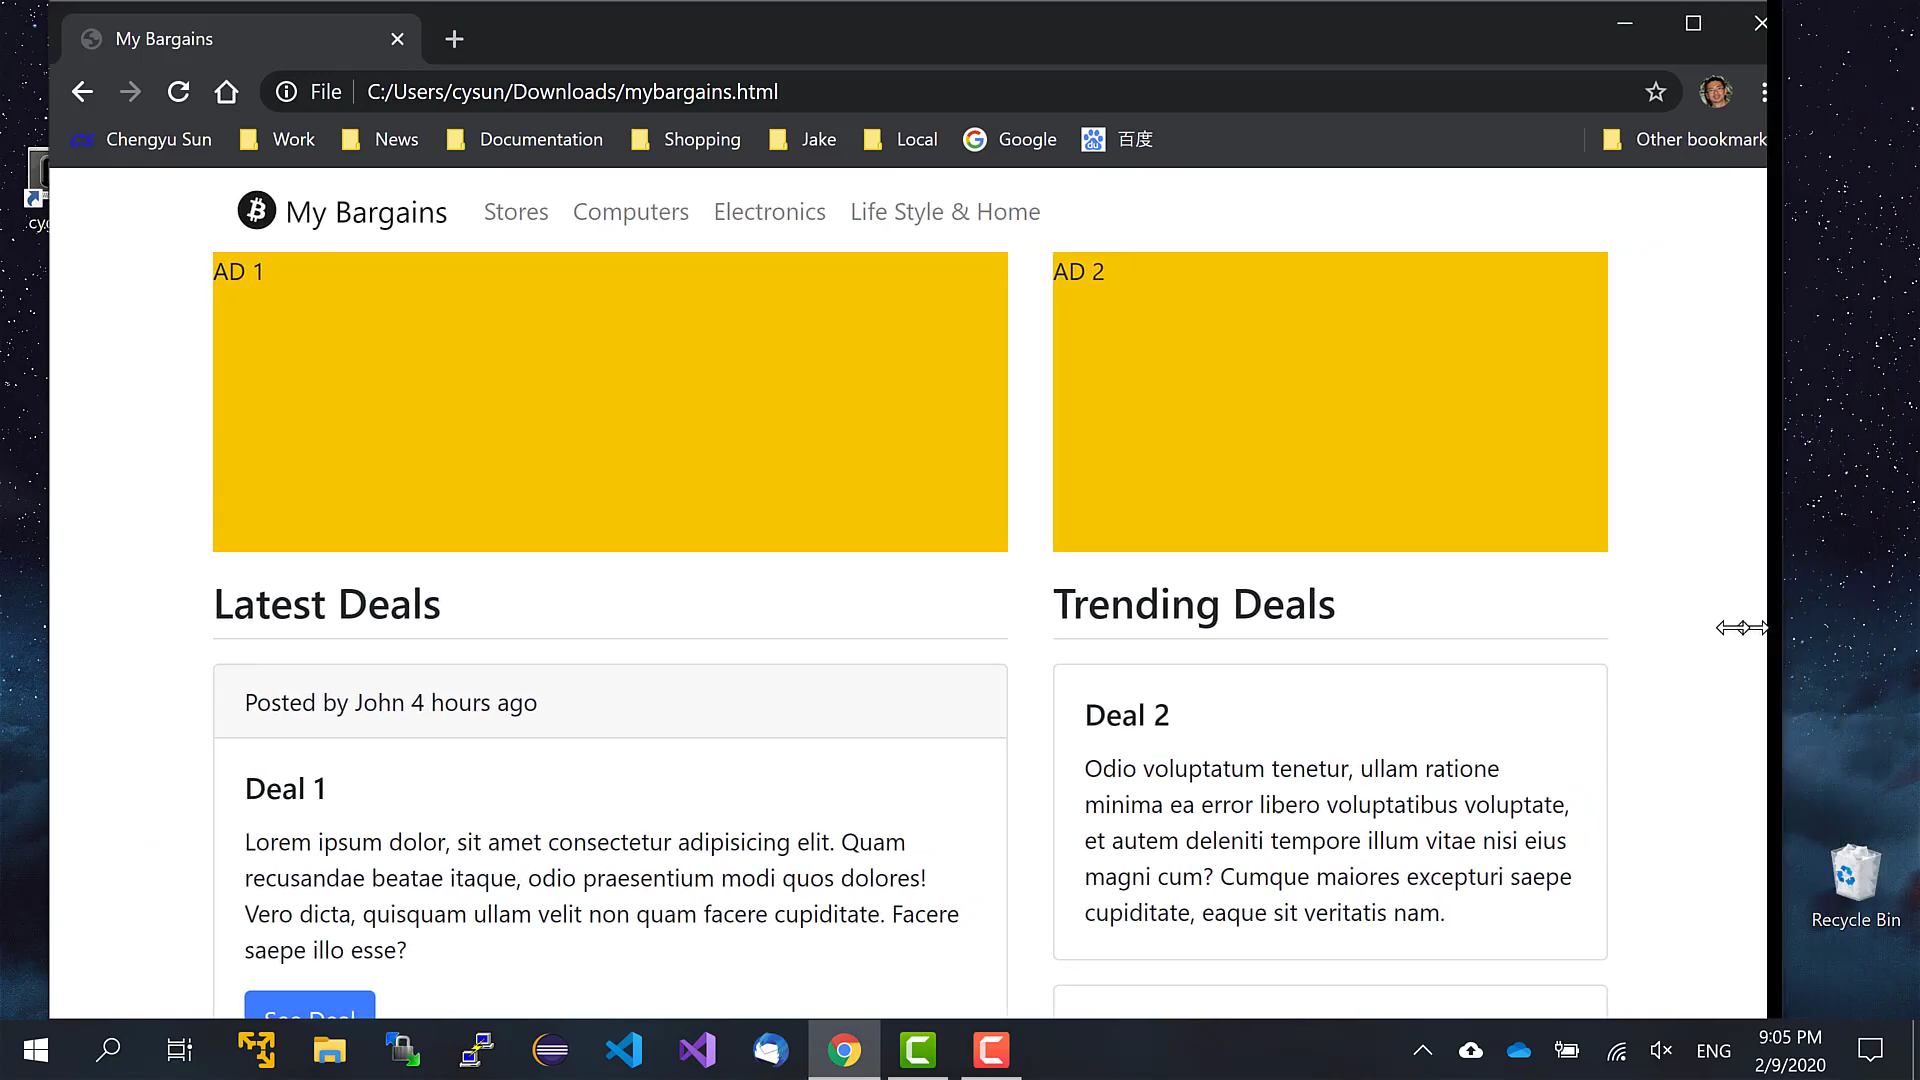Click the browser home icon
1920x1080 pixels.
226,92
